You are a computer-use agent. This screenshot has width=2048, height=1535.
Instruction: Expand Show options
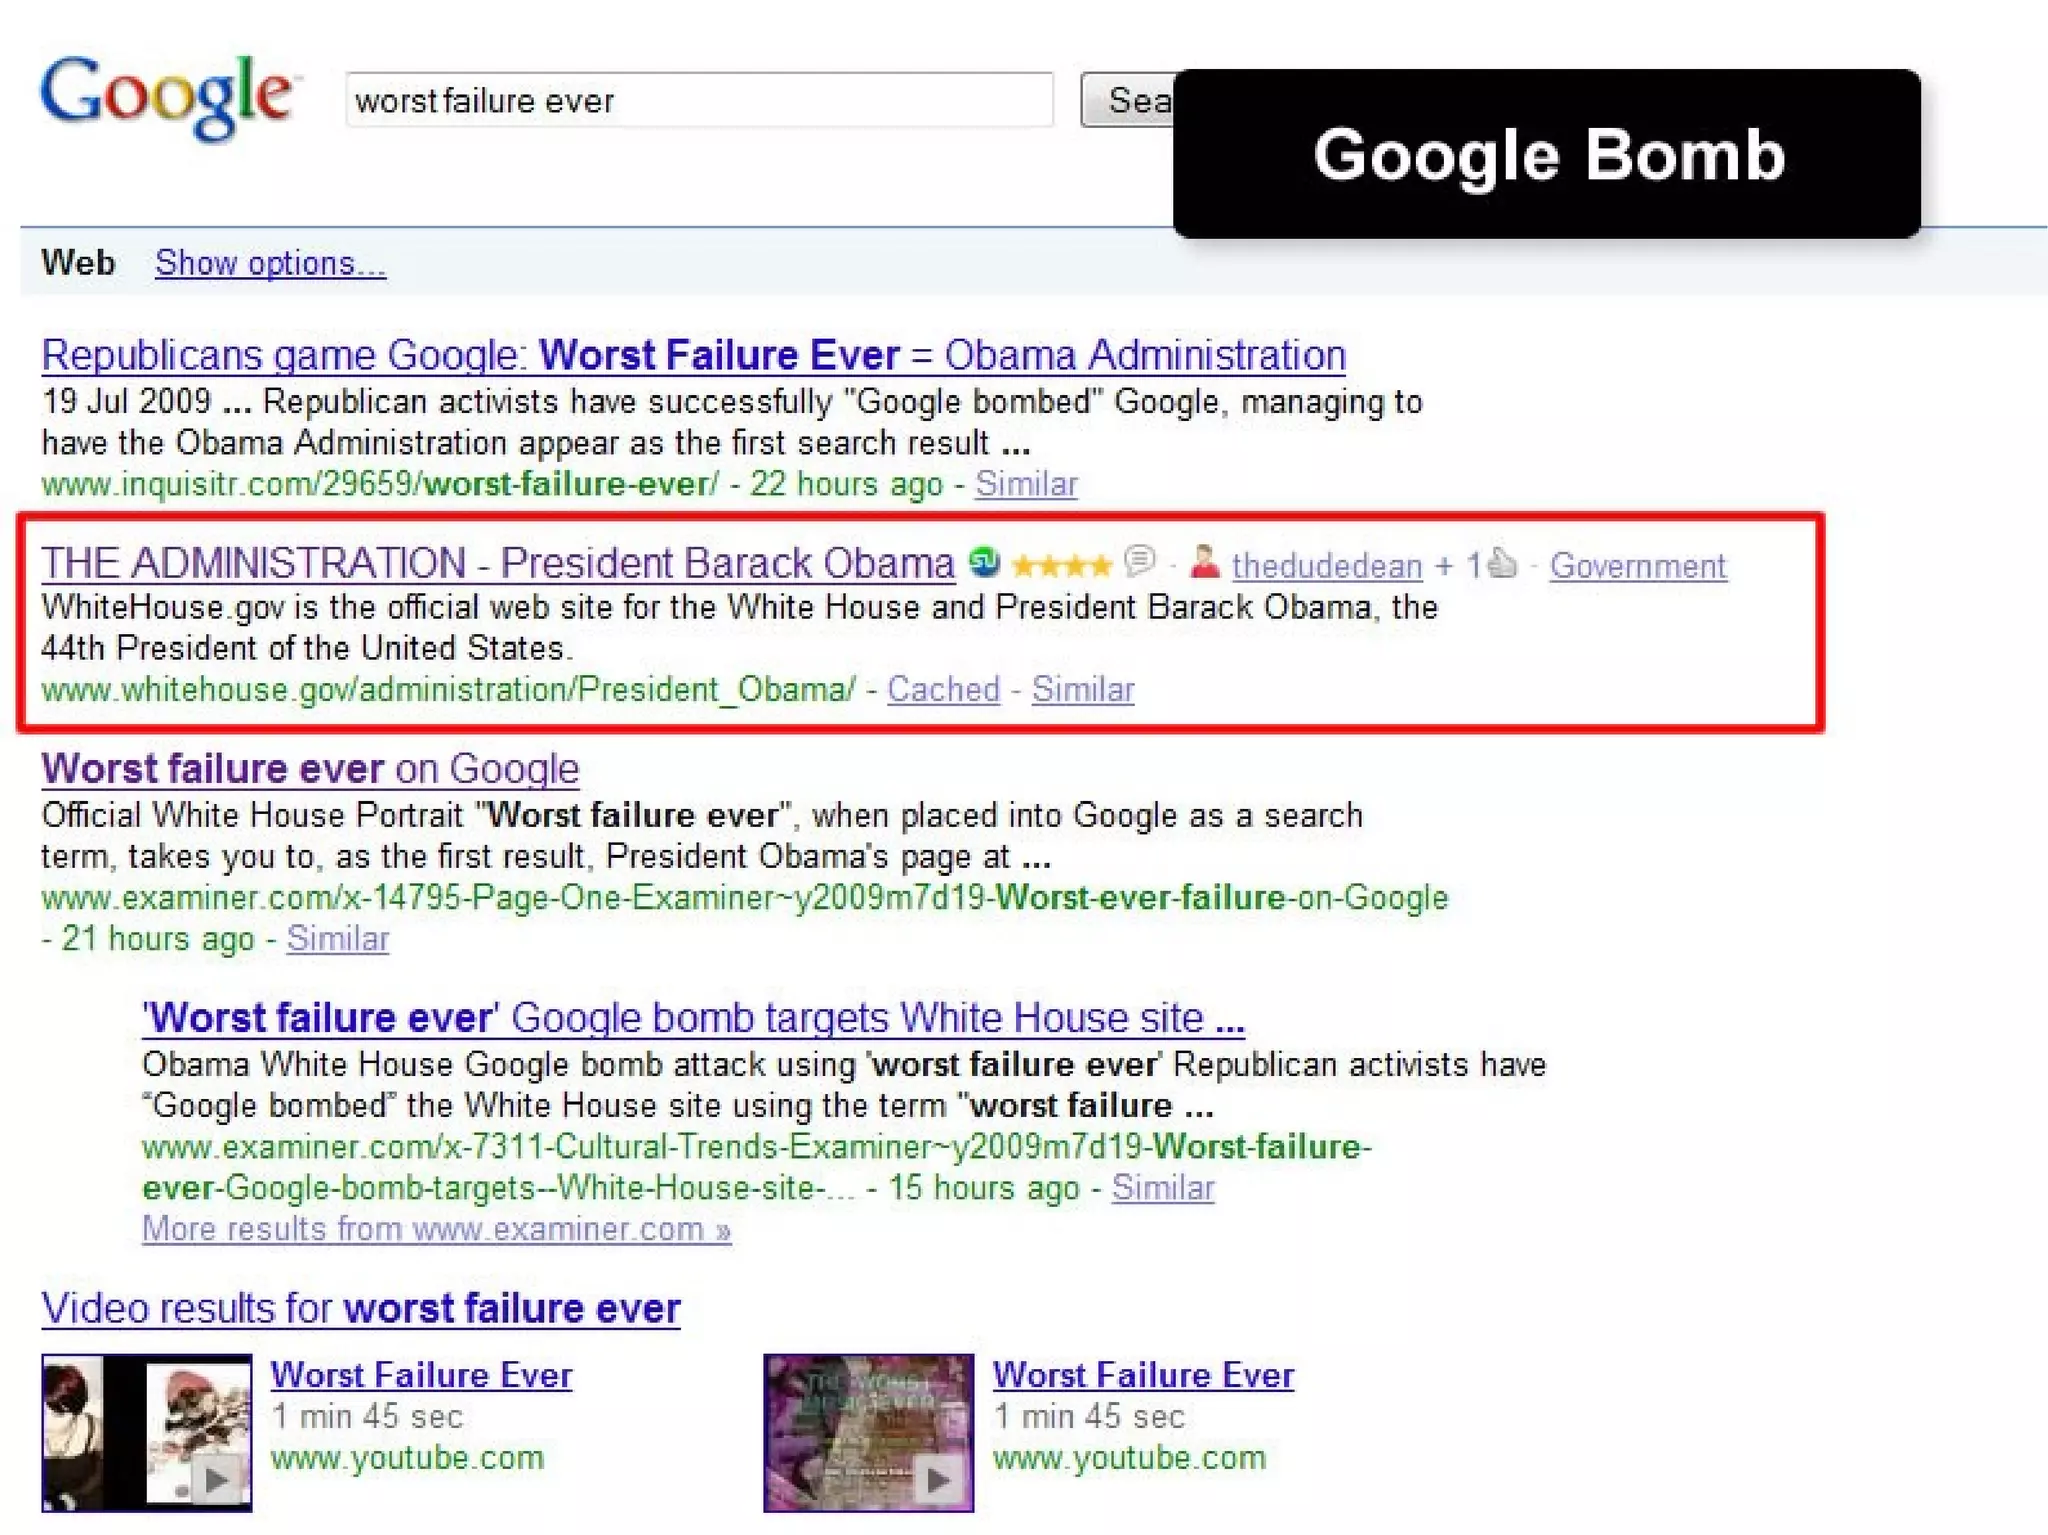270,263
